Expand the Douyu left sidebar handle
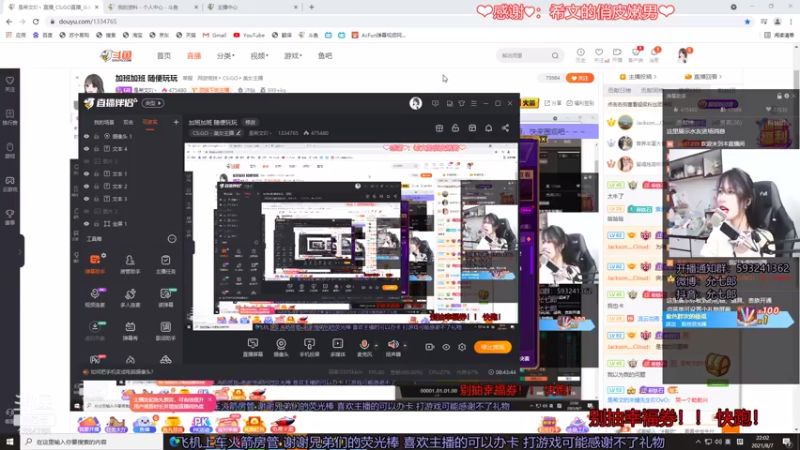This screenshot has height=450, width=800. [20, 252]
